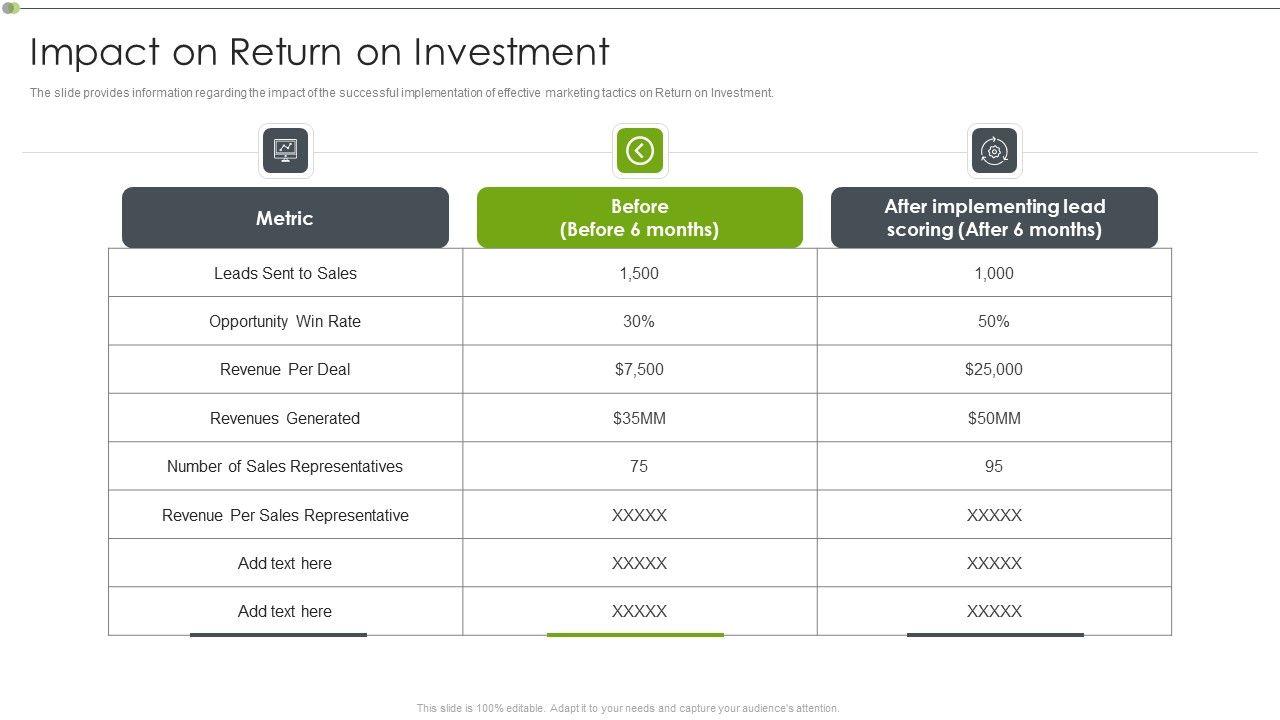Click the After implementing lead scoring header
The height and width of the screenshot is (720, 1280).
click(994, 218)
